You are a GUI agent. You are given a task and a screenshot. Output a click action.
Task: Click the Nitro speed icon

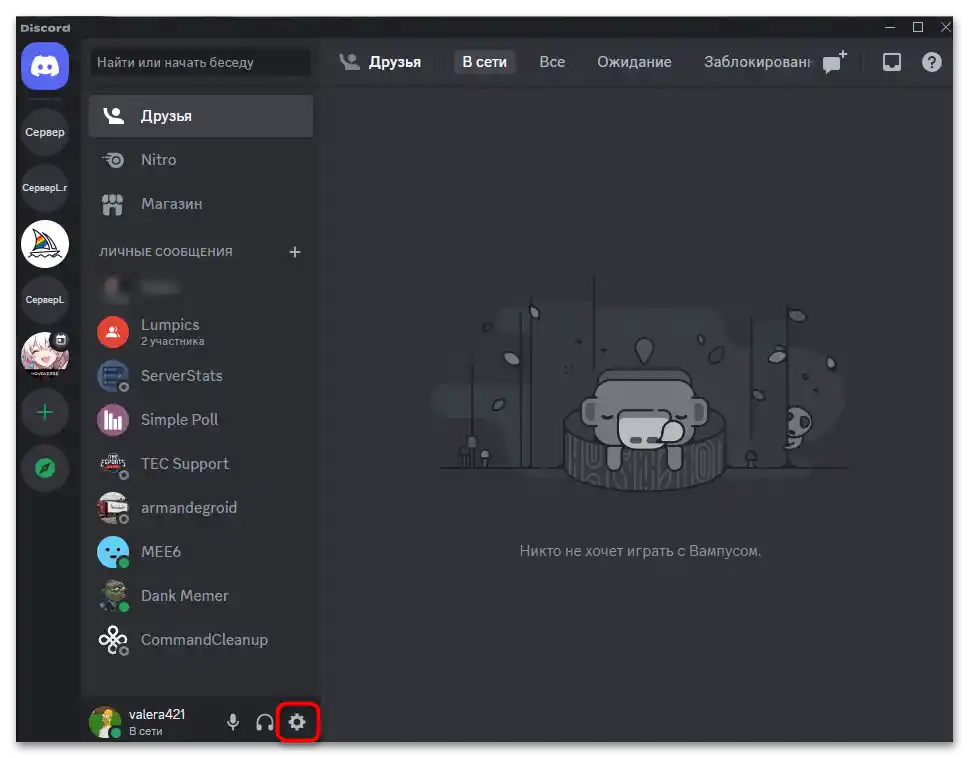[113, 160]
